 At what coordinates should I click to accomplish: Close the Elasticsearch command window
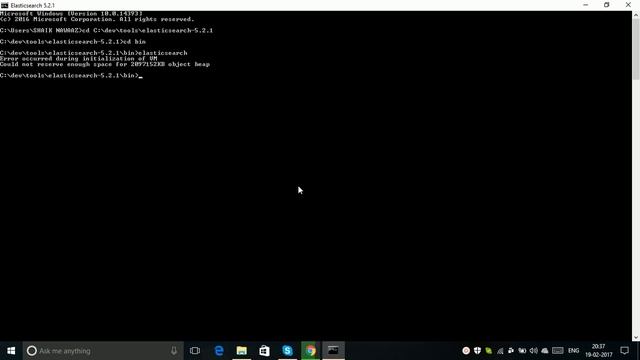tap(628, 5)
